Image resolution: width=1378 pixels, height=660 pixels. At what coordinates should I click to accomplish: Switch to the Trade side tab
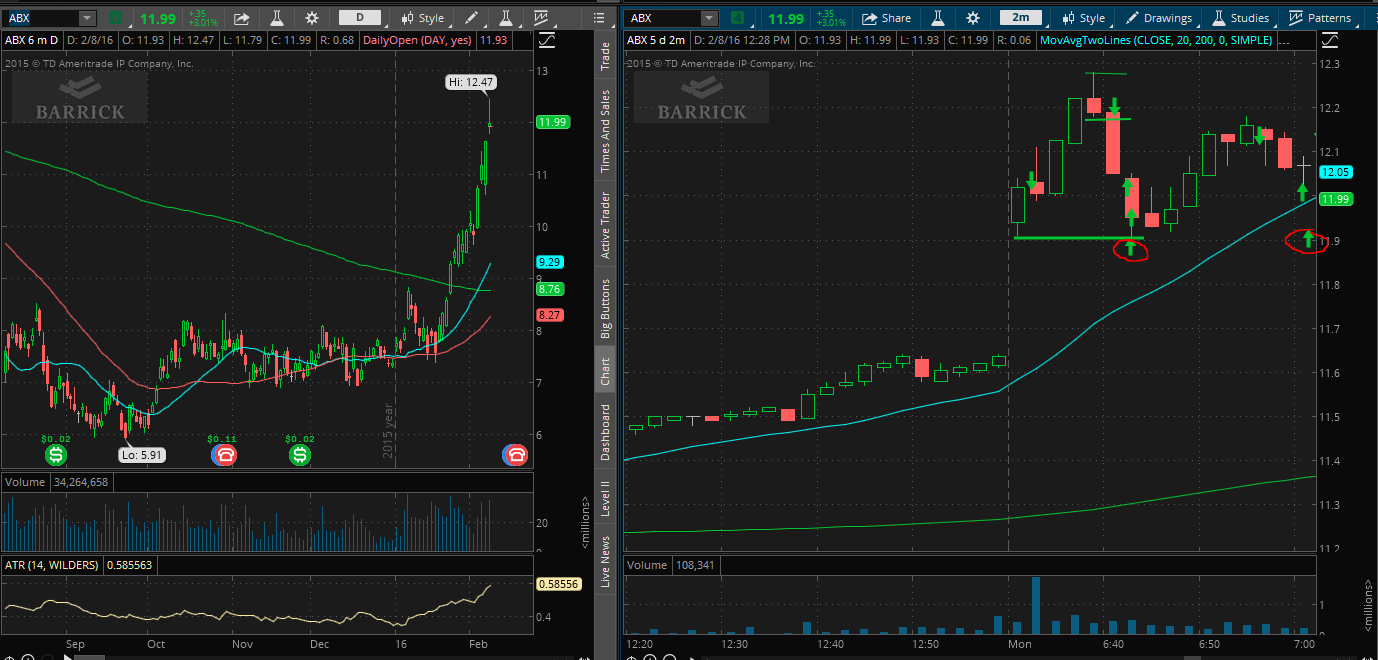click(605, 56)
